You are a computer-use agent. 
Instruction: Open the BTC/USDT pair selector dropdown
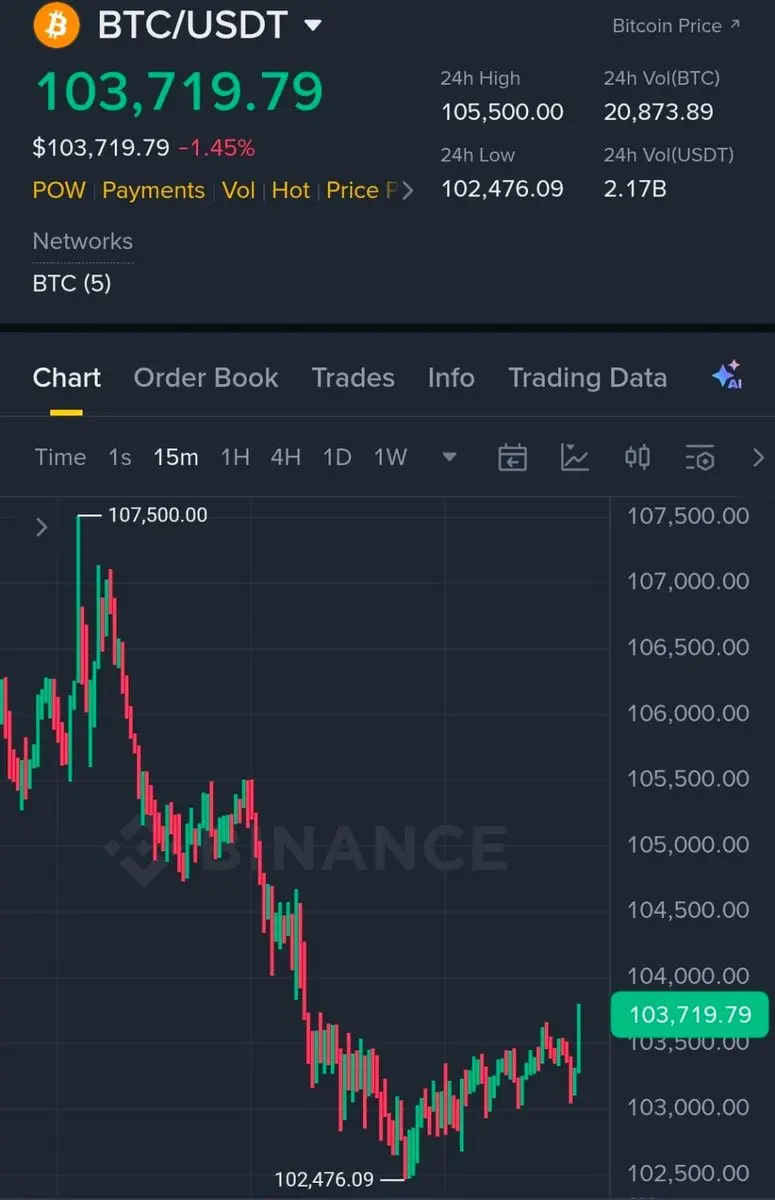click(312, 25)
